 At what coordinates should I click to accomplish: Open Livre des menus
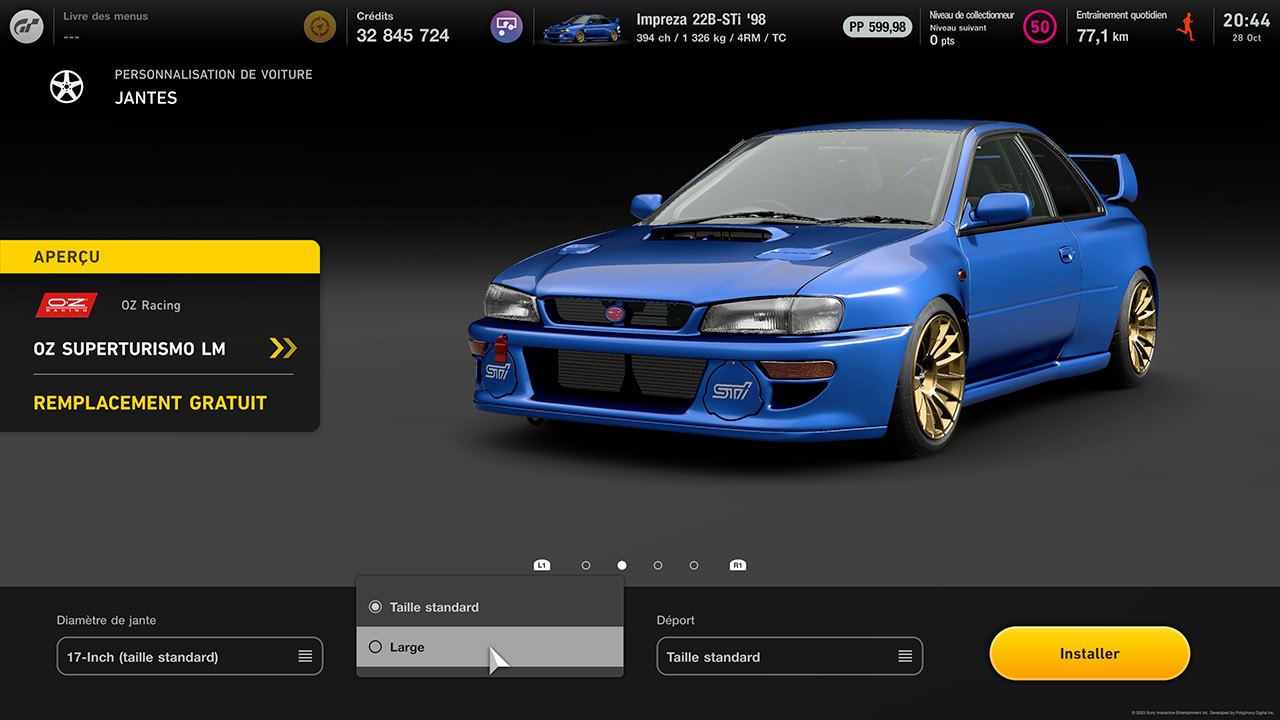pos(105,26)
